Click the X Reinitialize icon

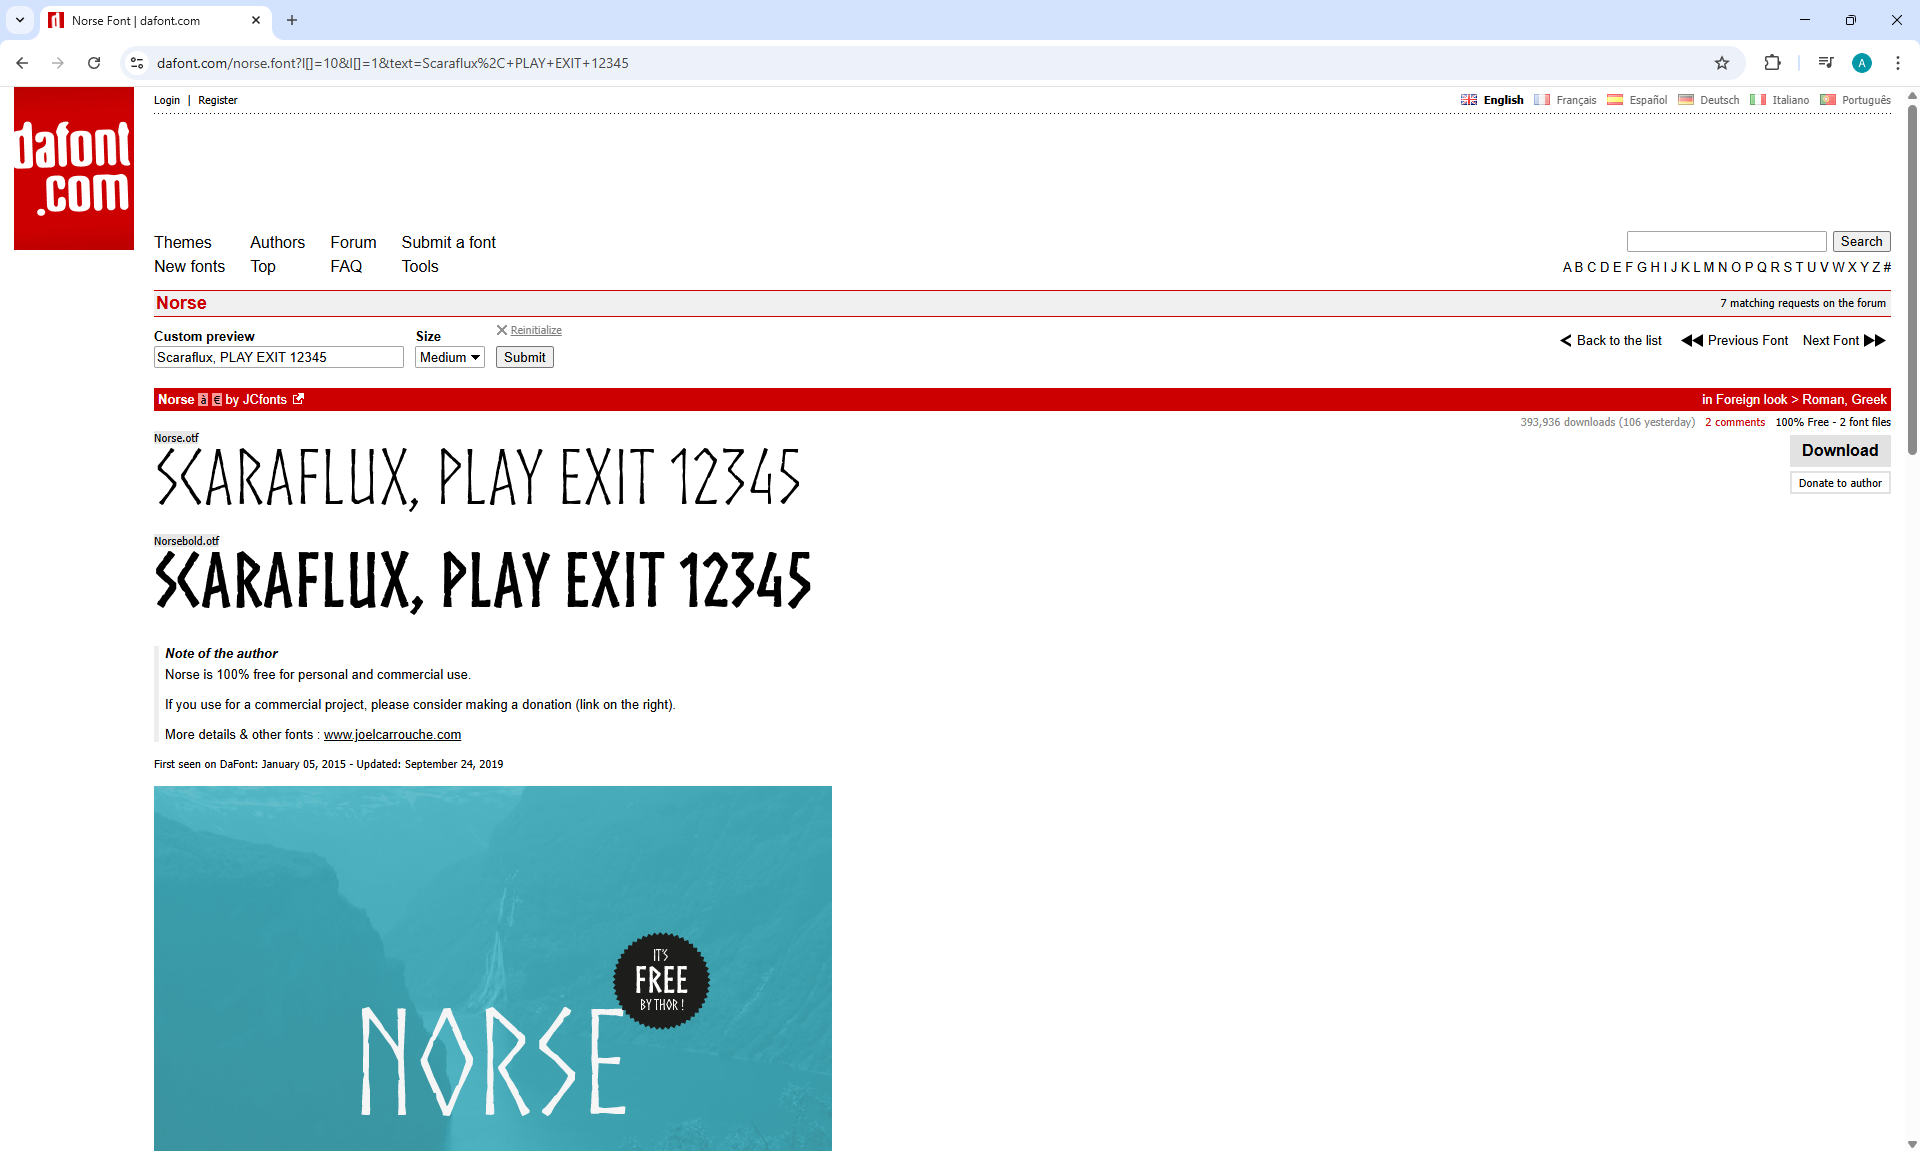[x=502, y=330]
